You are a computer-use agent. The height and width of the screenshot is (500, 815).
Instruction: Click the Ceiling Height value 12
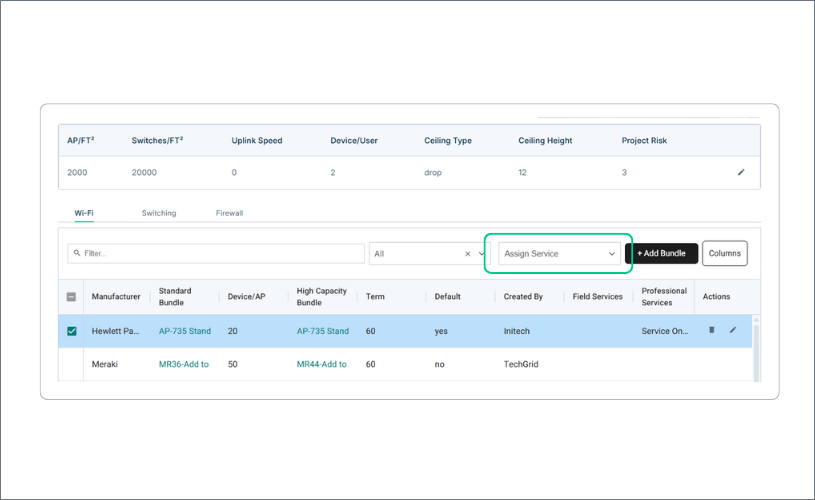pos(522,173)
